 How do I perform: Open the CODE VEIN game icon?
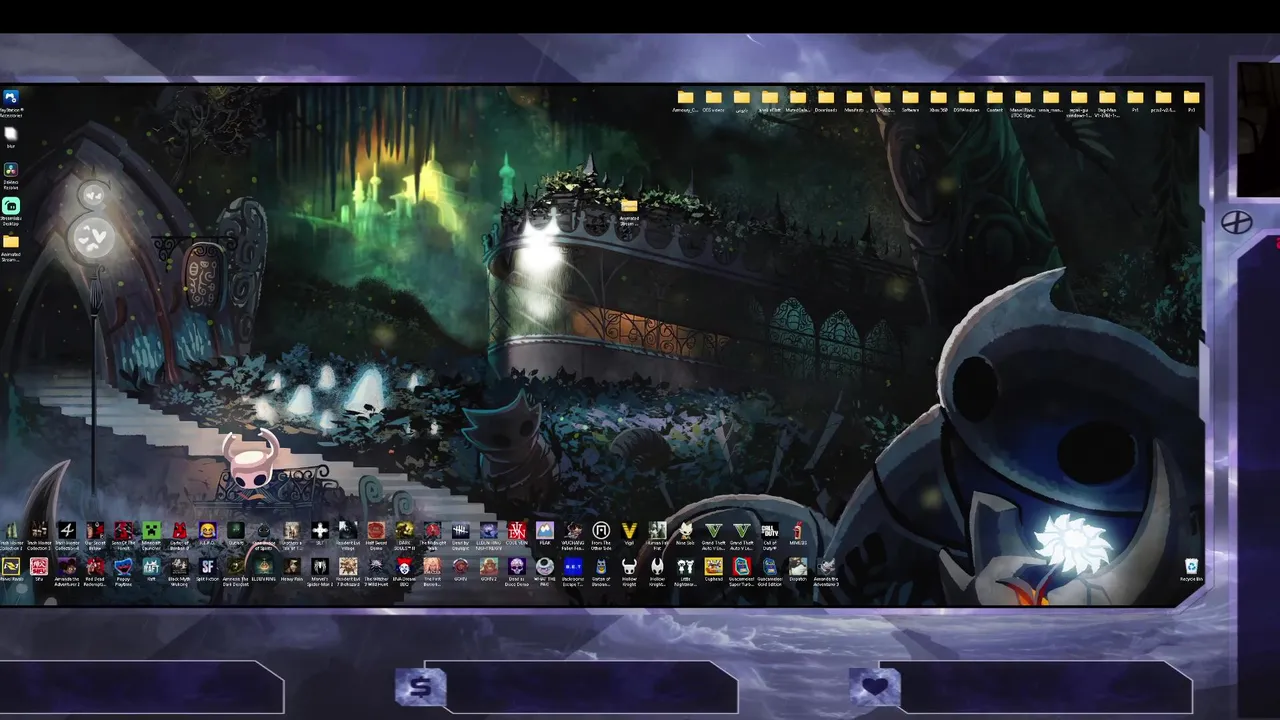(517, 533)
